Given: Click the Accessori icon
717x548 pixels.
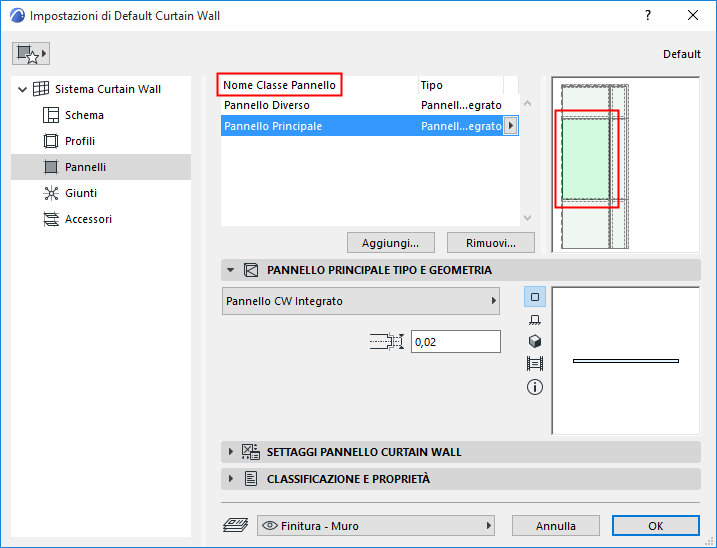Looking at the screenshot, I should (51, 219).
